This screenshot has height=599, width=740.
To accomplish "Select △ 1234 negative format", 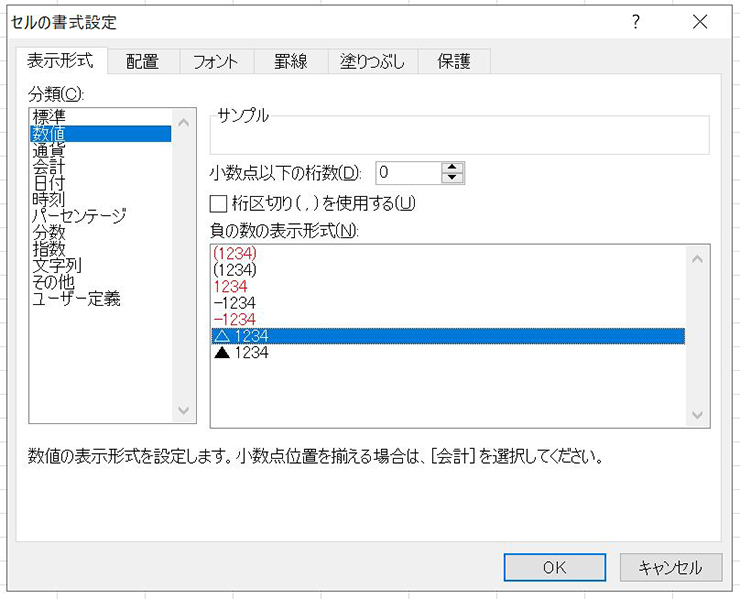I will click(x=448, y=336).
